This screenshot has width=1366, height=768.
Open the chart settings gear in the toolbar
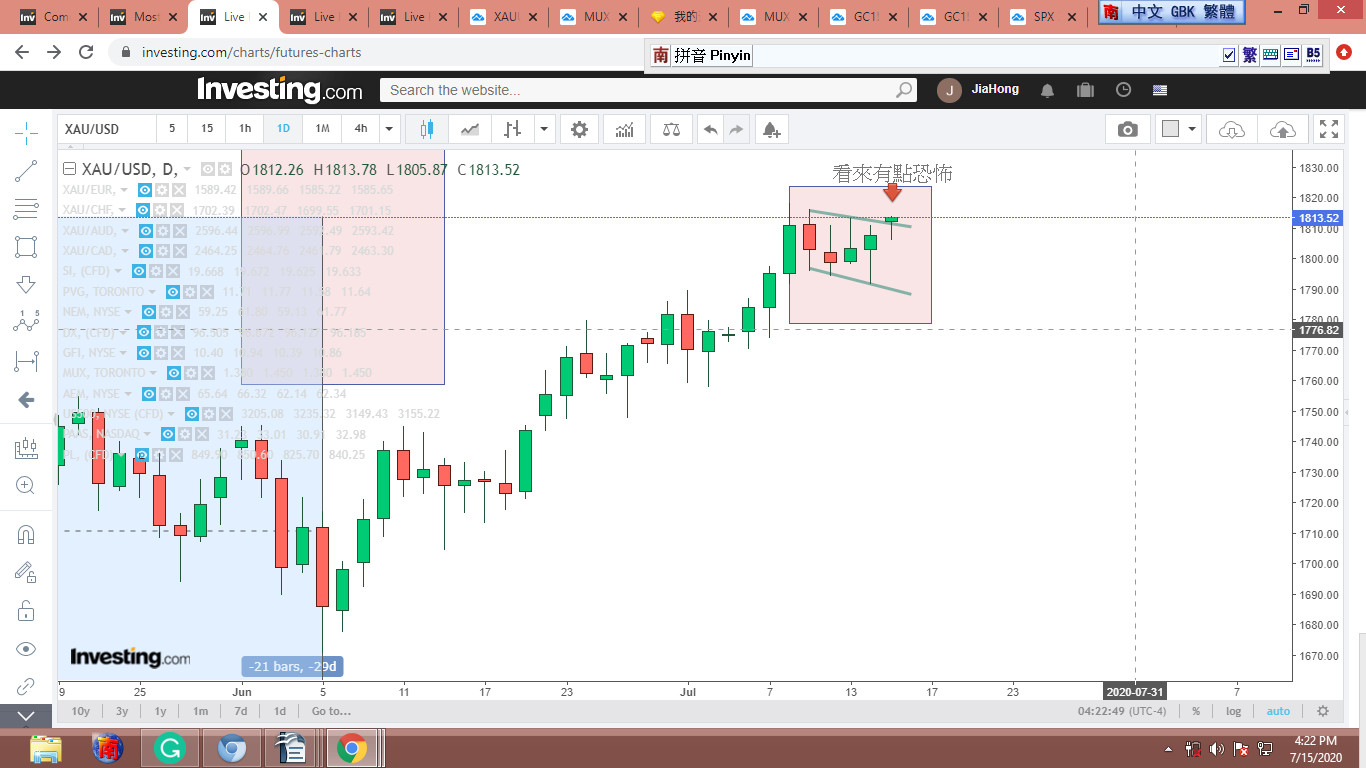click(x=579, y=129)
